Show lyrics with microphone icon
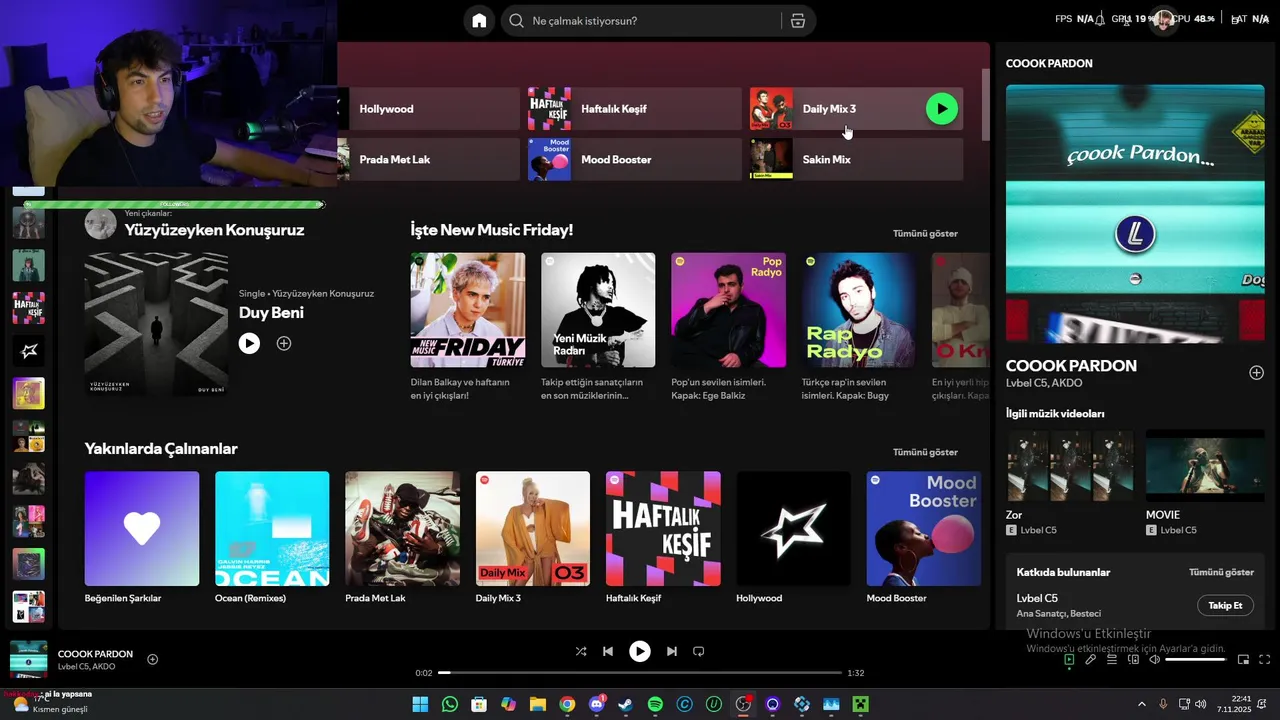The height and width of the screenshot is (720, 1280). pyautogui.click(x=1091, y=659)
